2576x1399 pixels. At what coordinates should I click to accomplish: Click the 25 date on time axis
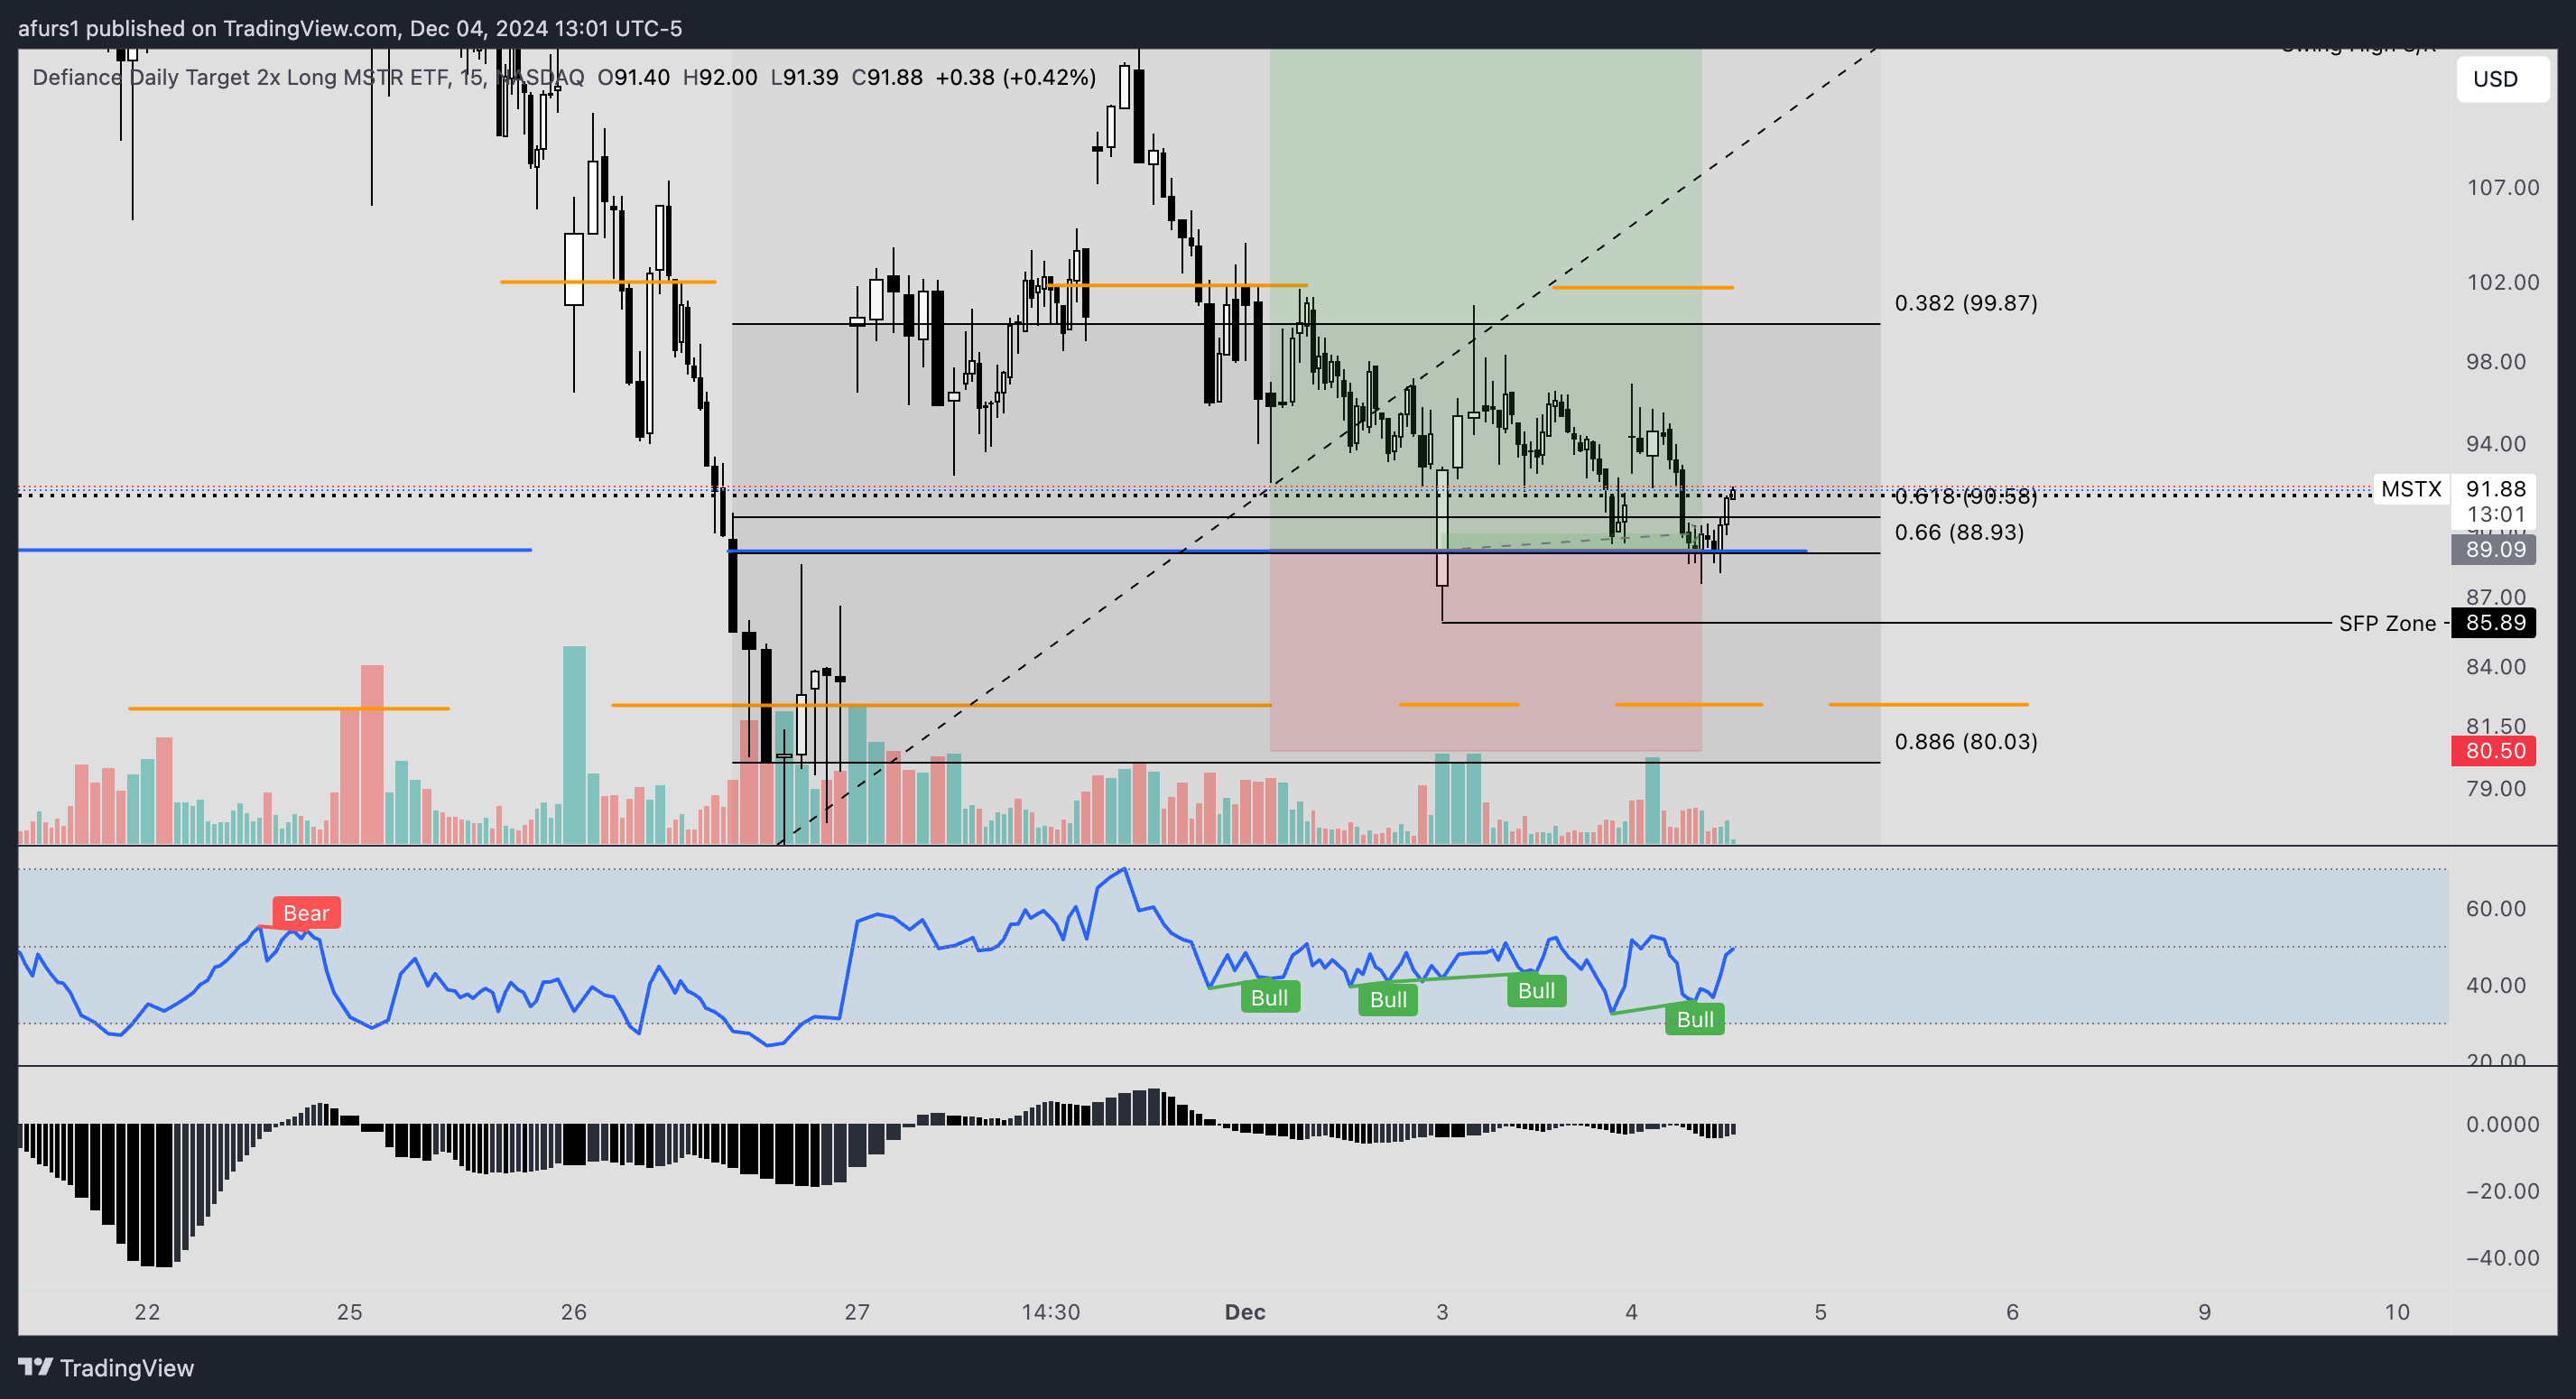pos(350,1312)
